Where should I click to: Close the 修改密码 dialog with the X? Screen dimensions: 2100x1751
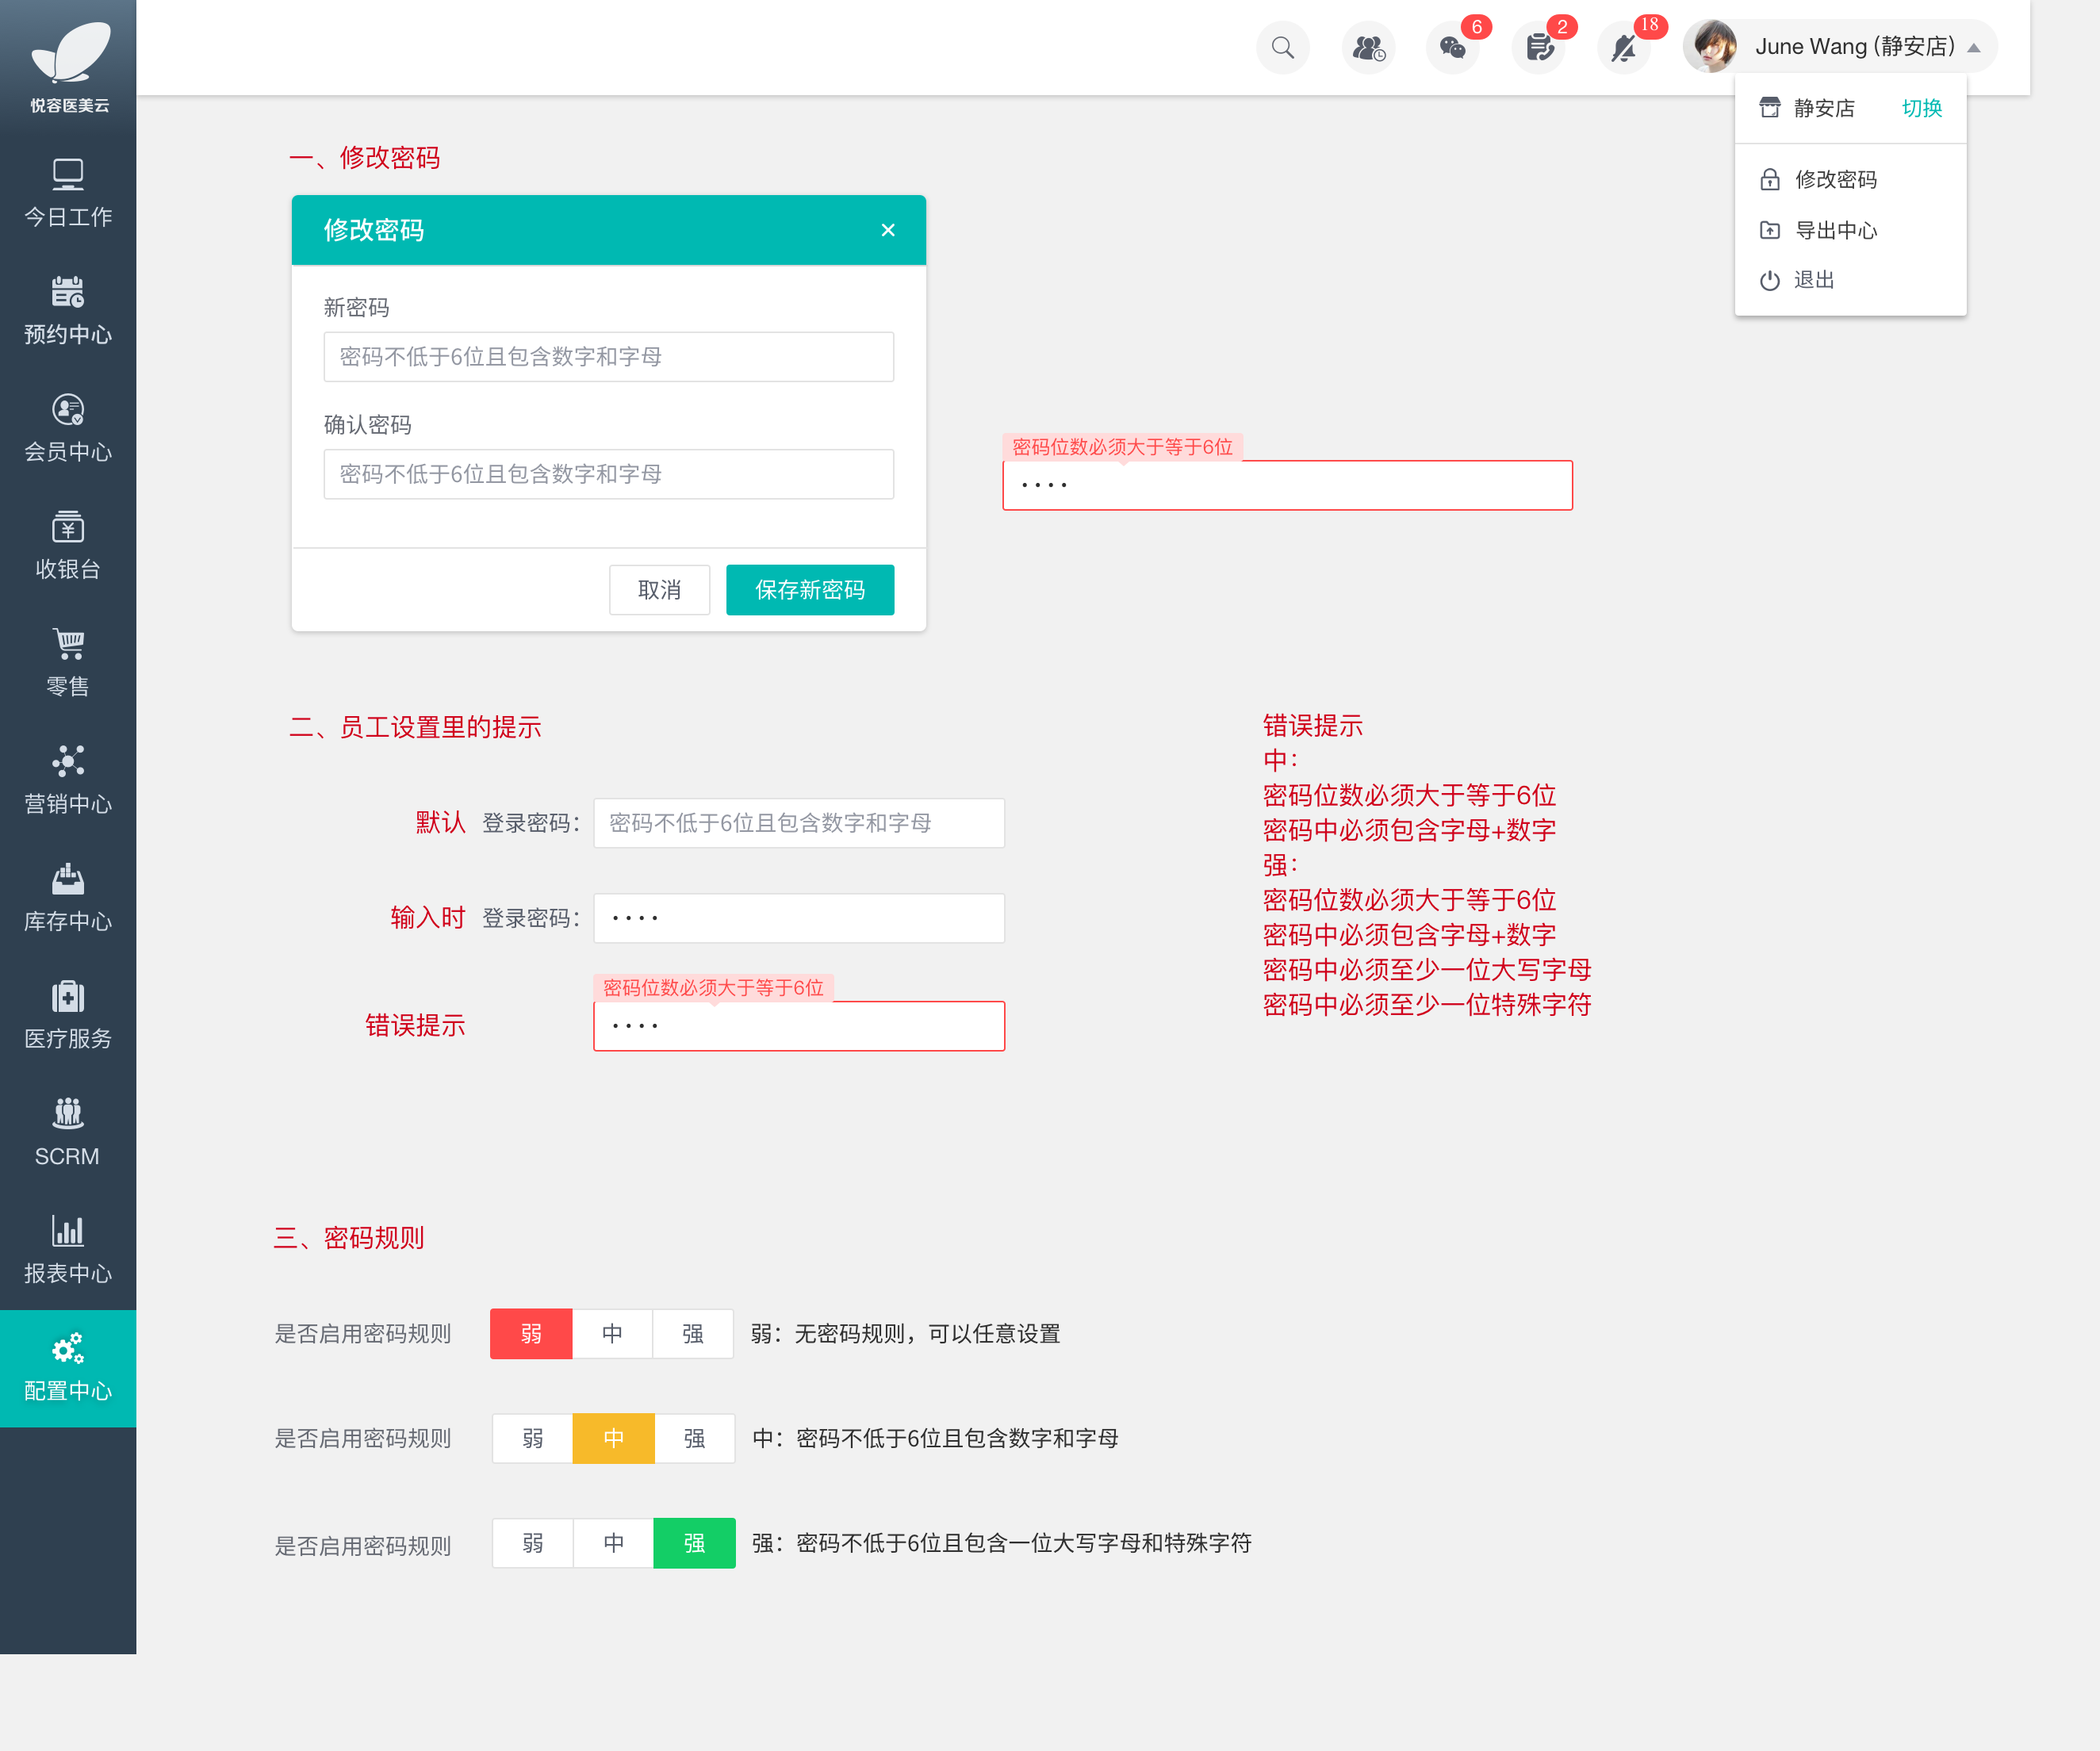click(x=888, y=230)
